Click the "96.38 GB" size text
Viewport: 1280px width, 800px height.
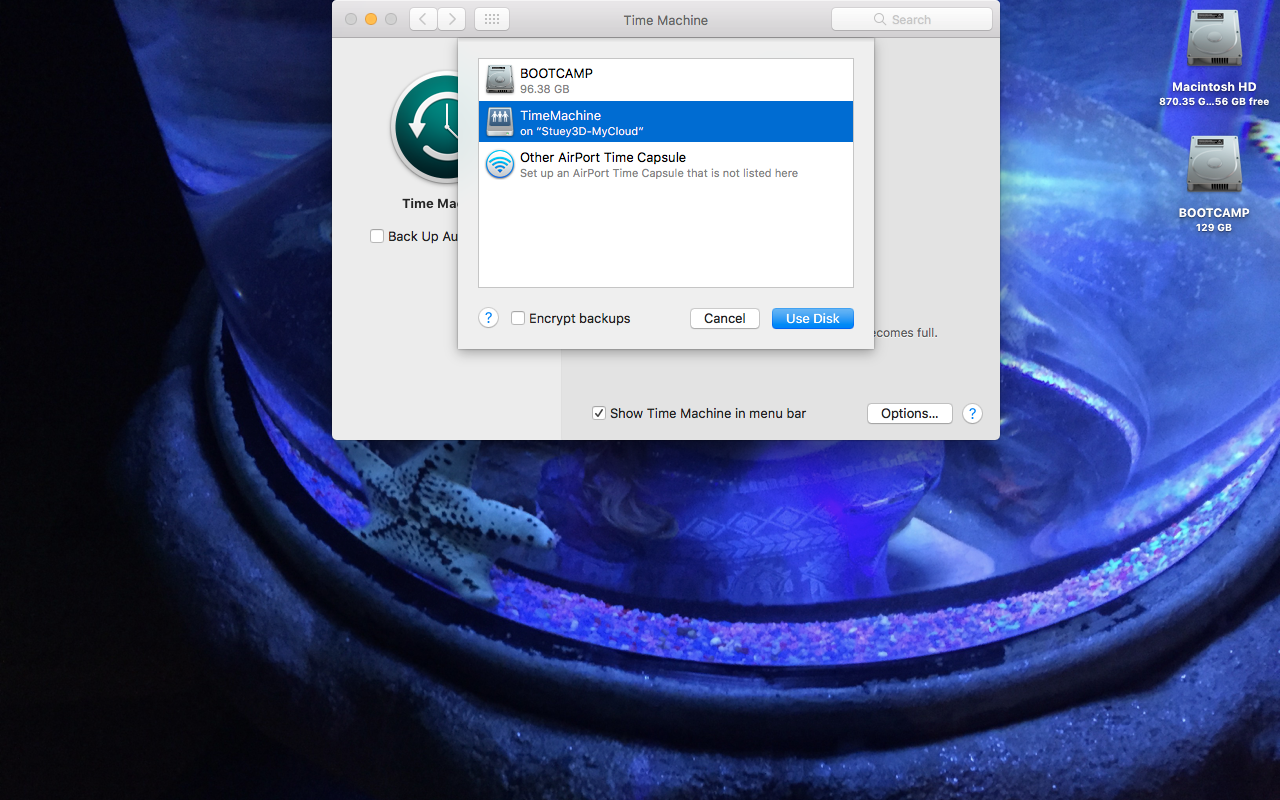point(545,89)
